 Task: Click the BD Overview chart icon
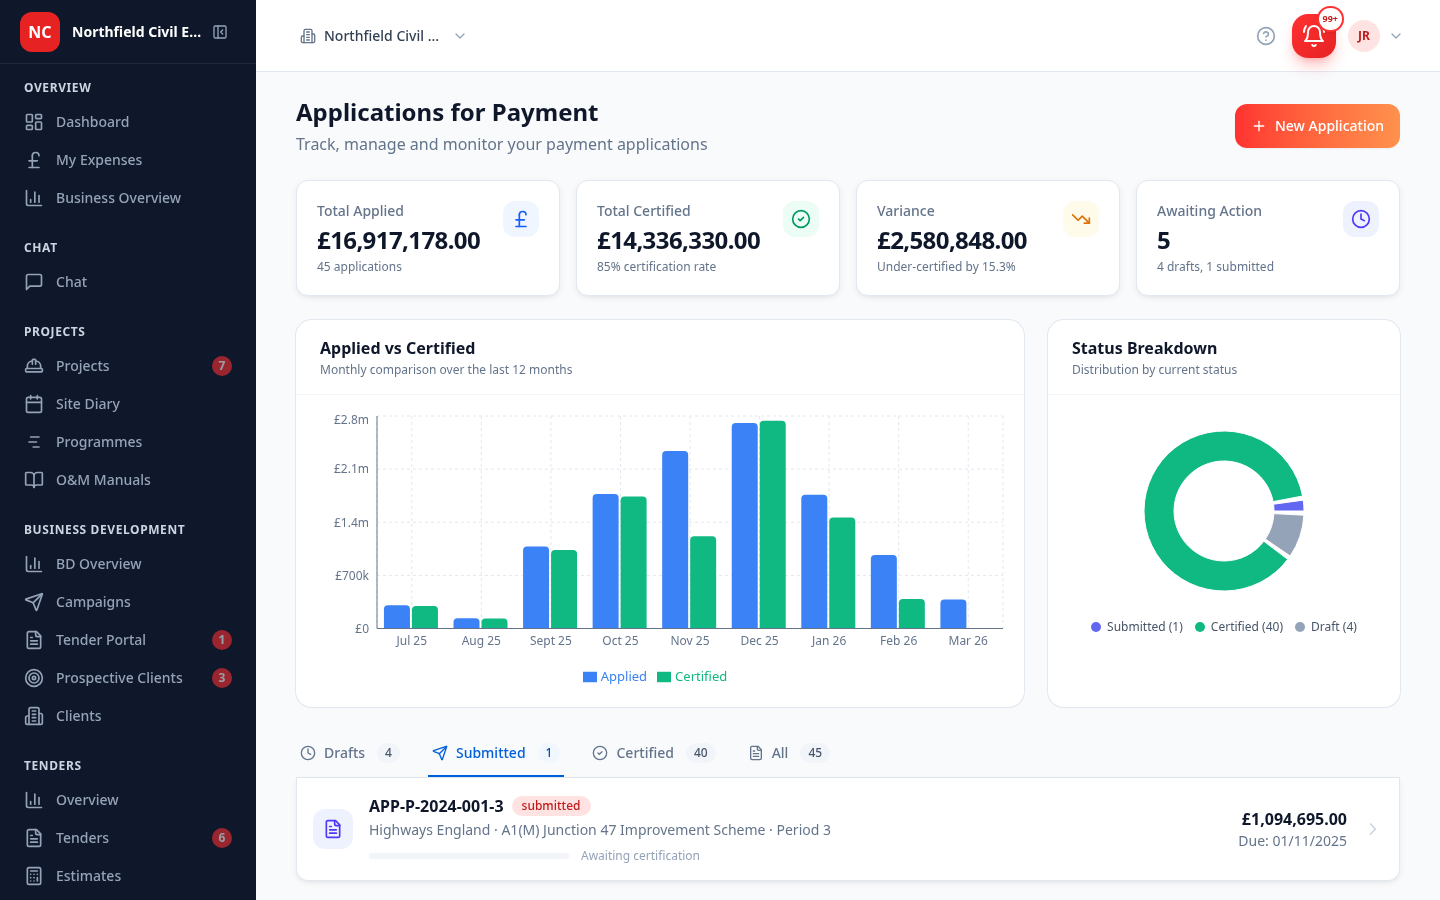(34, 564)
